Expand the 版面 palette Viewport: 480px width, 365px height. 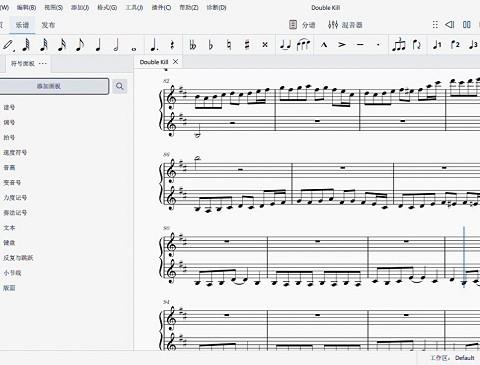pyautogui.click(x=9, y=288)
